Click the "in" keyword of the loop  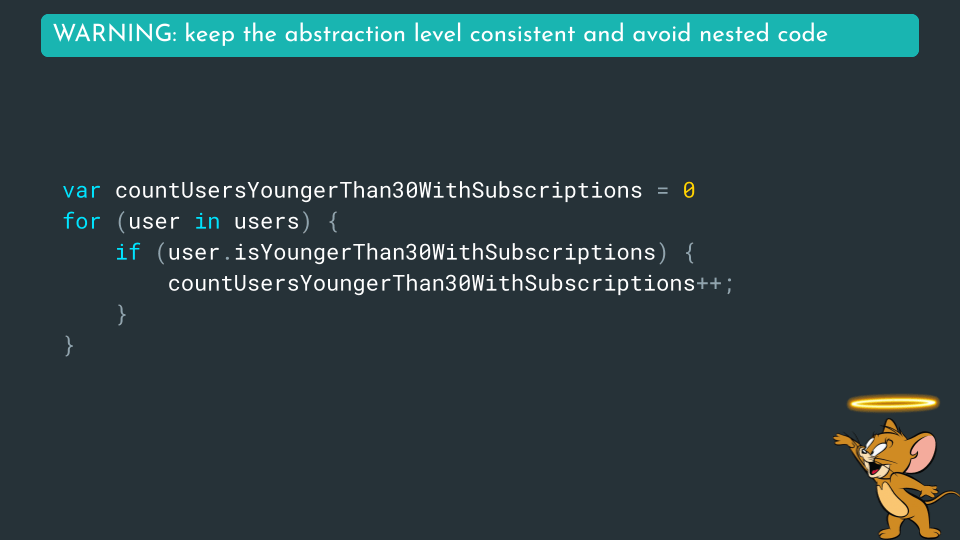pos(207,221)
